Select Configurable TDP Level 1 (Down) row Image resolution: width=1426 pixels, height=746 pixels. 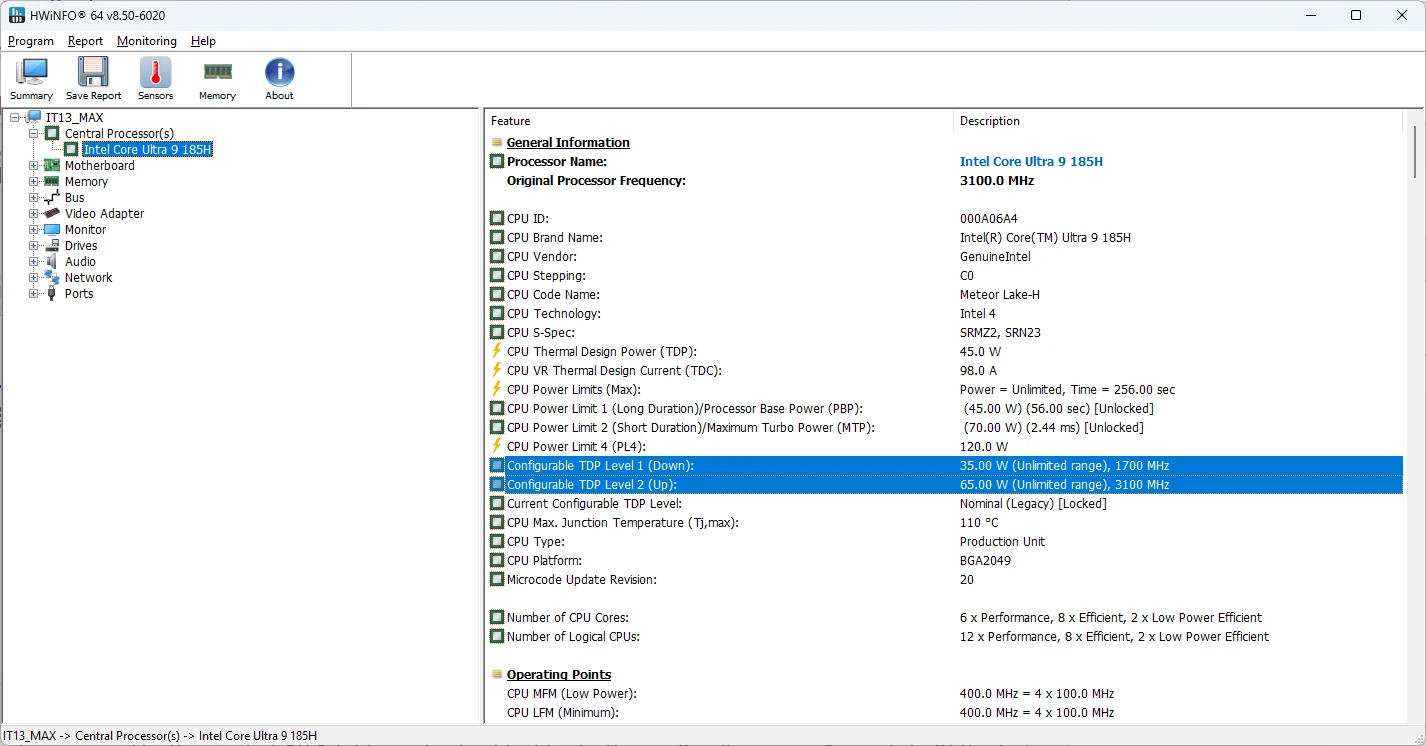click(x=945, y=466)
